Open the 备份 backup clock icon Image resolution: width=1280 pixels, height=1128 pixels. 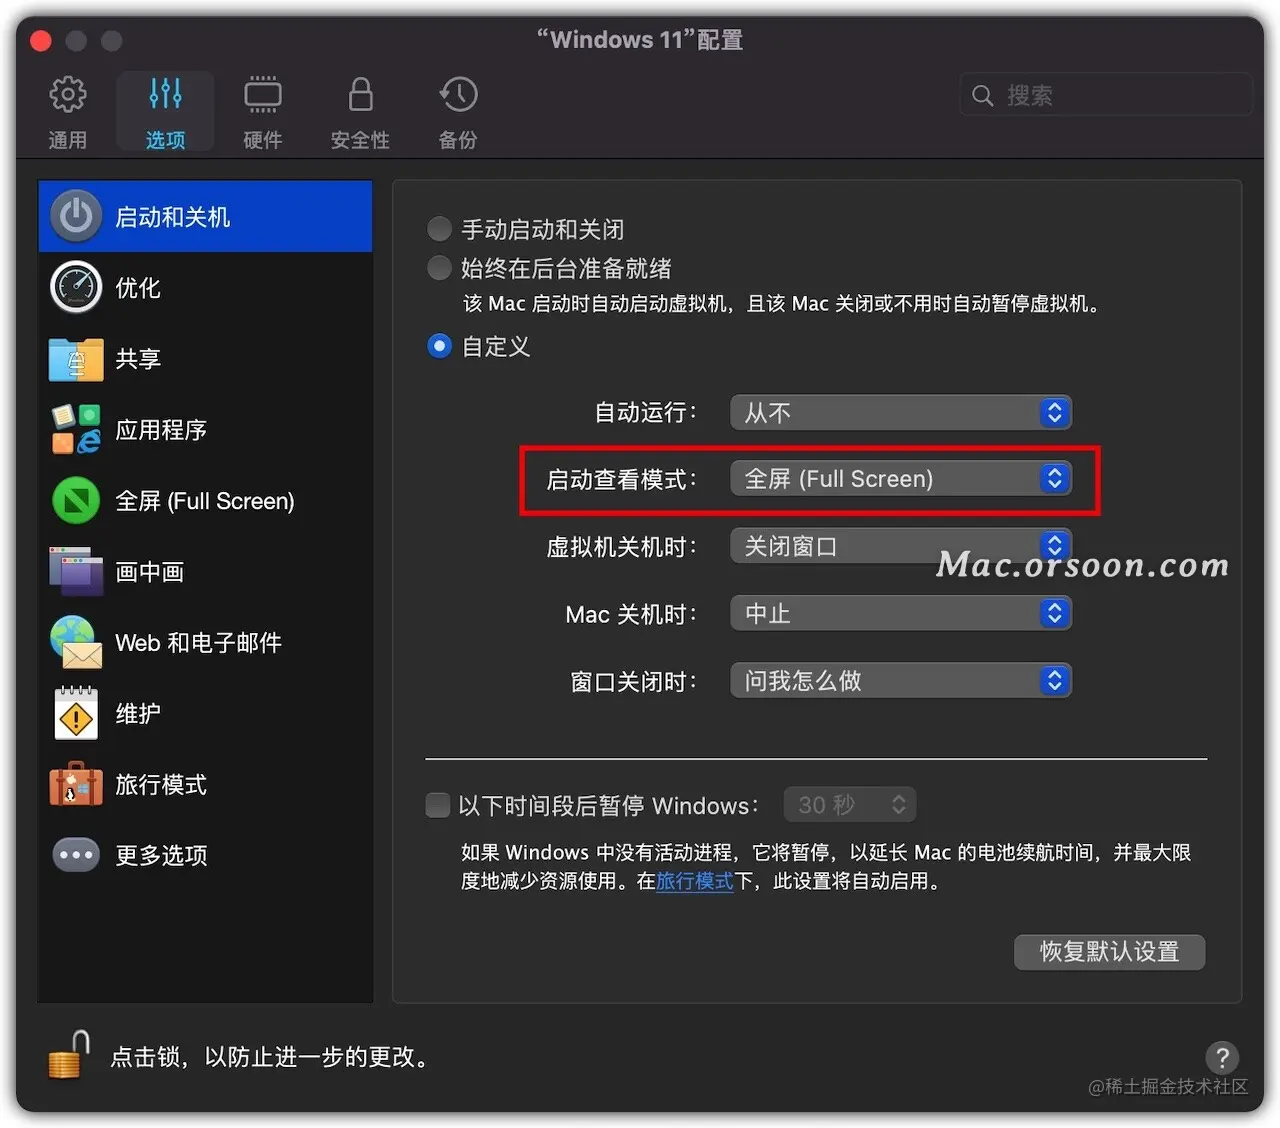coord(458,95)
